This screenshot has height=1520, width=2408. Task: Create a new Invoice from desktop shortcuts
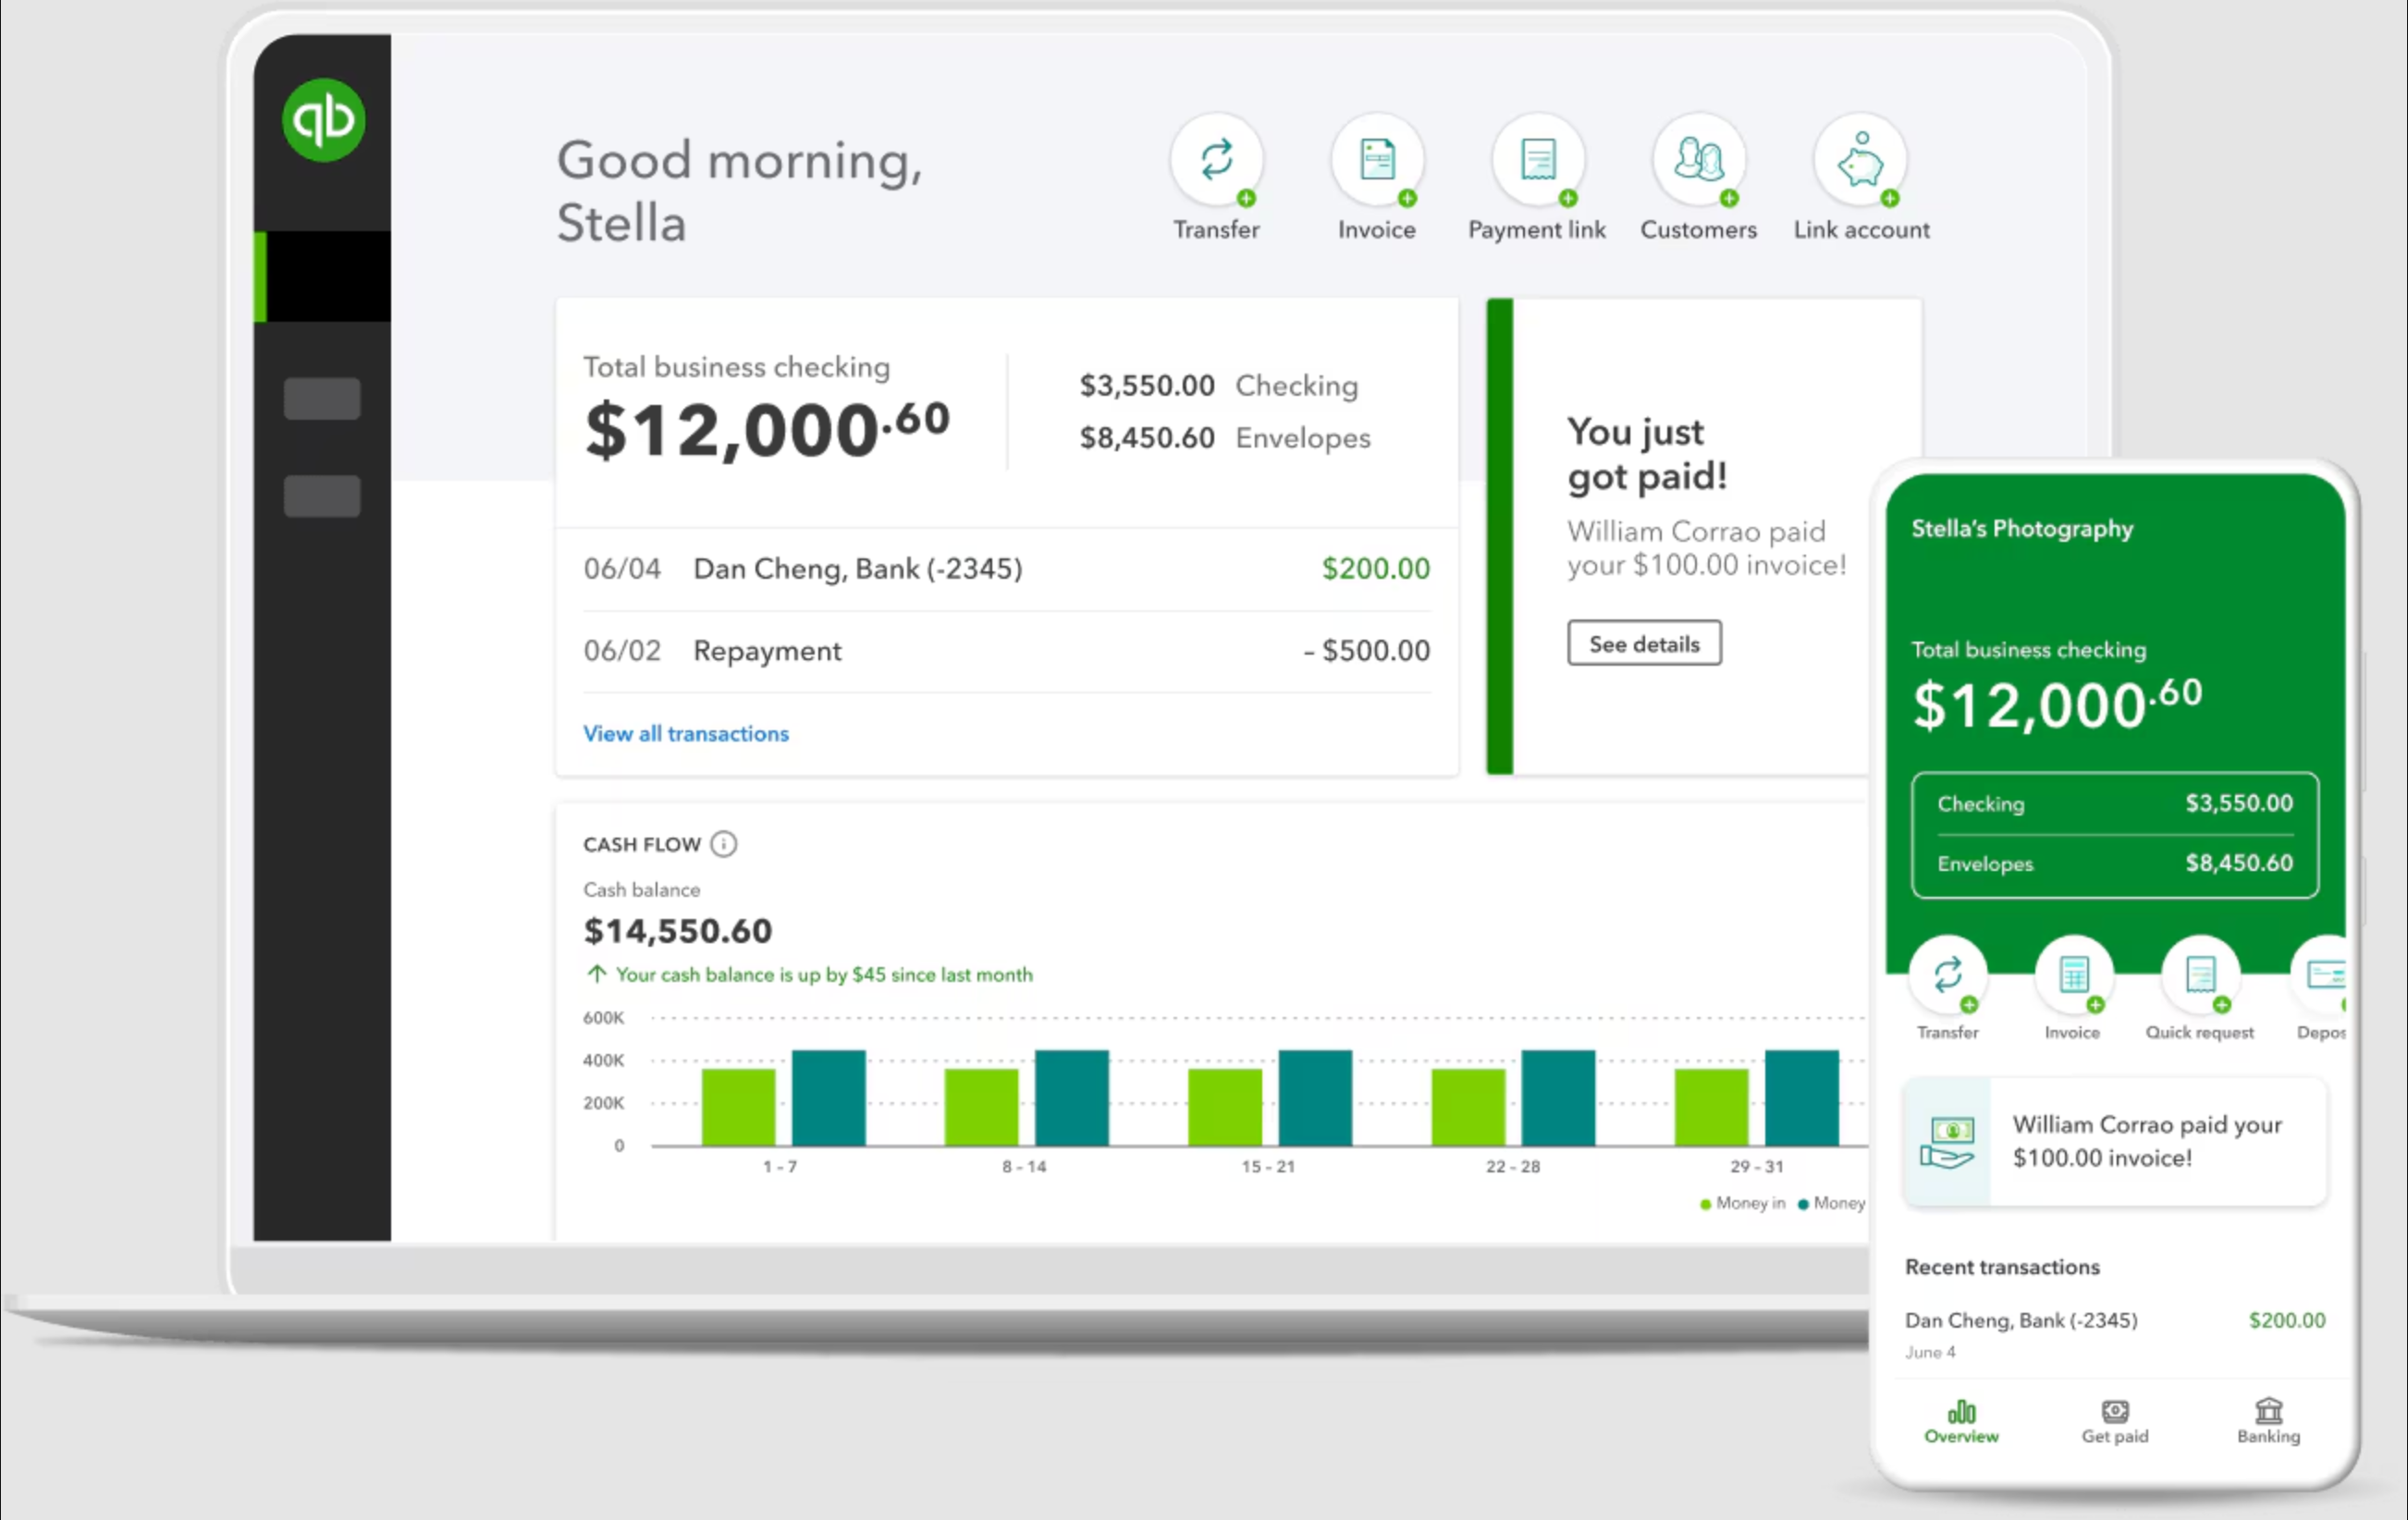tap(1377, 160)
